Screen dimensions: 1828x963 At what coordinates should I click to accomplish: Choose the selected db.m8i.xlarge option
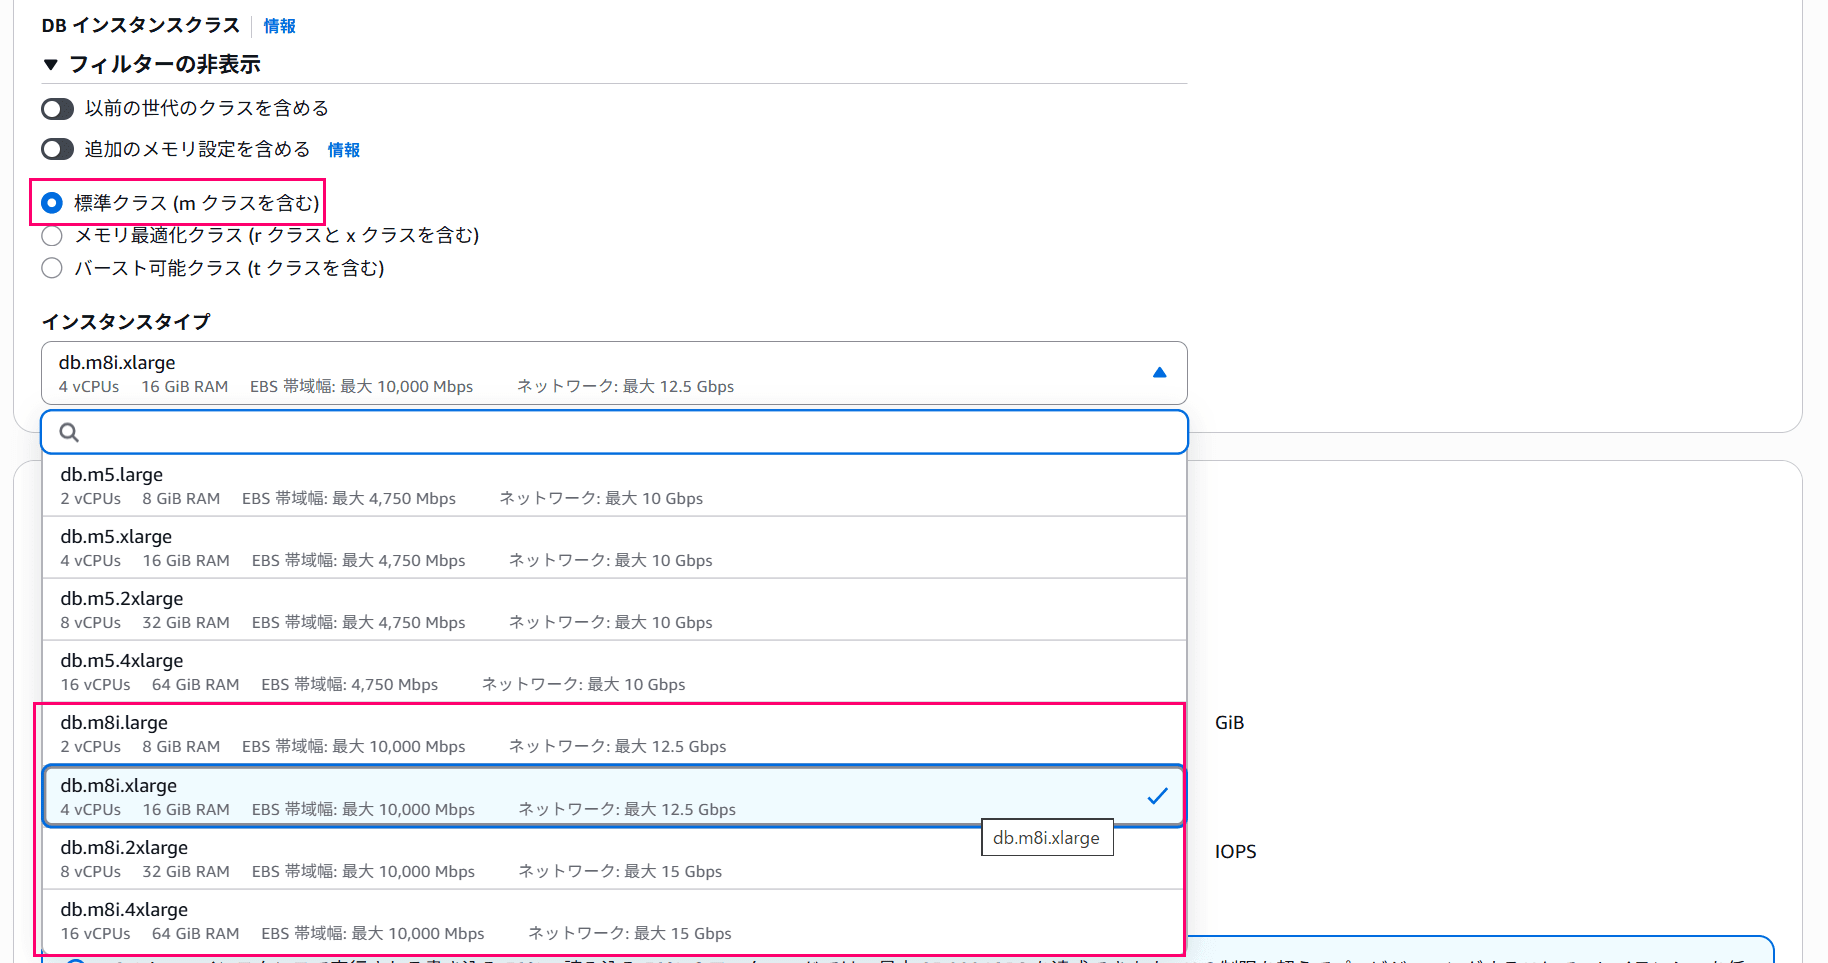tap(614, 796)
